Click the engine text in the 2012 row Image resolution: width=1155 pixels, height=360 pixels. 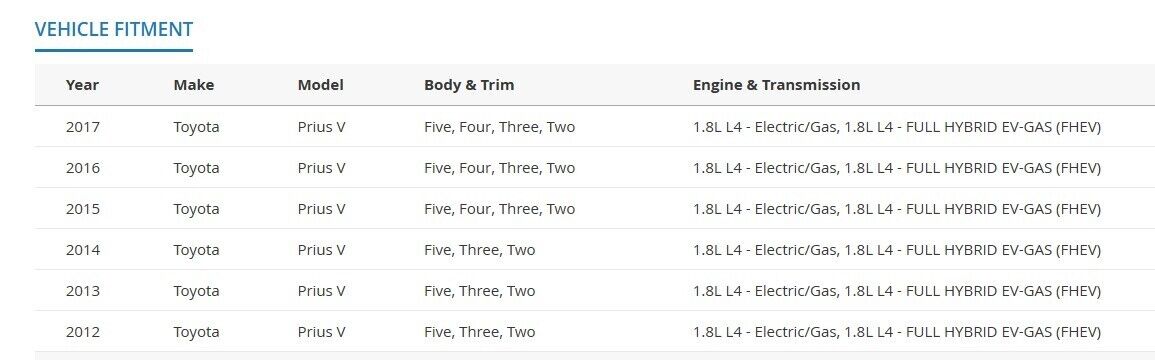tap(897, 332)
